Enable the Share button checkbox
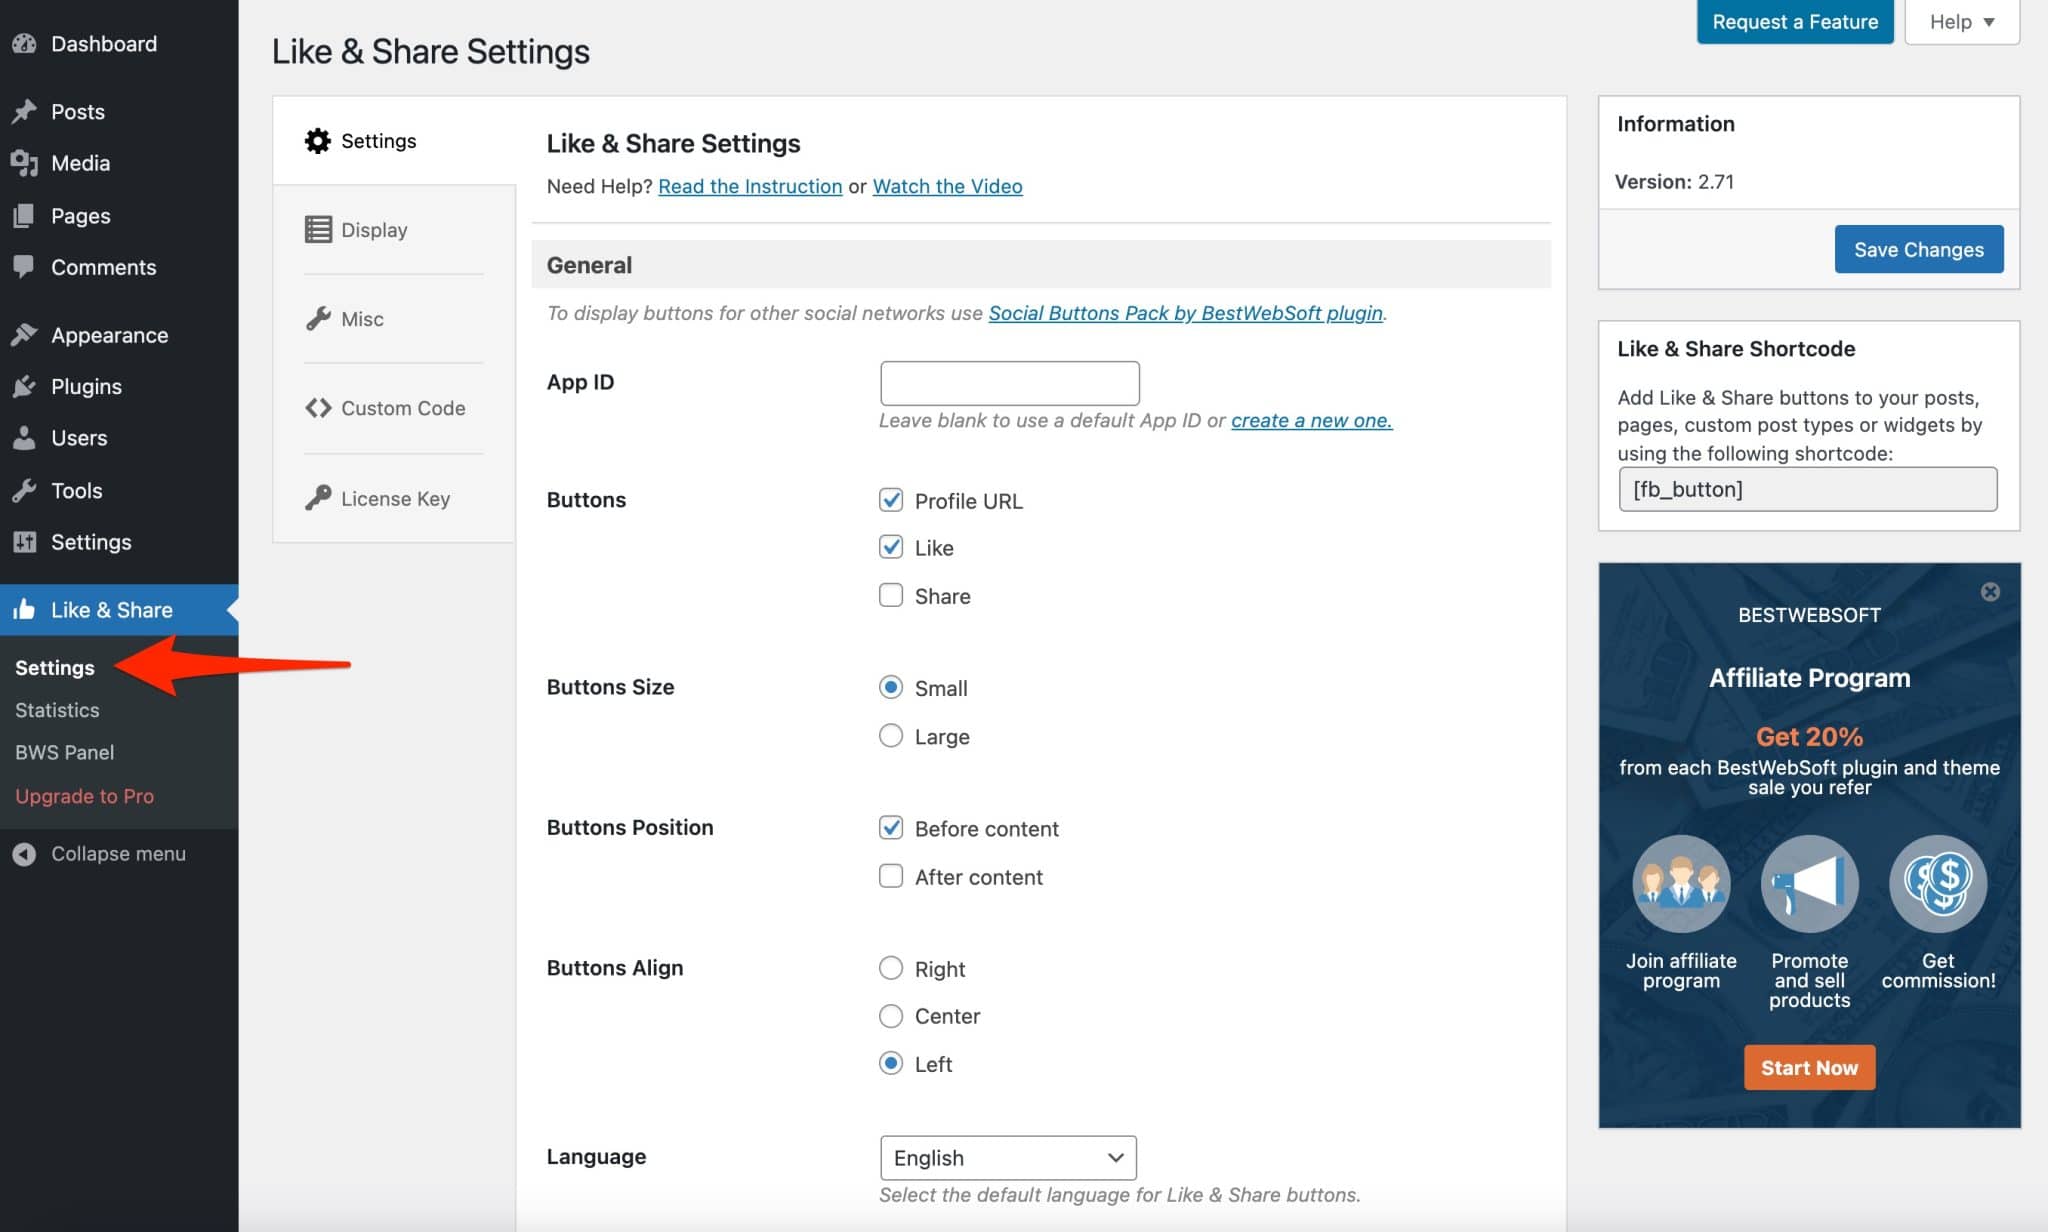This screenshot has width=2048, height=1232. click(890, 596)
